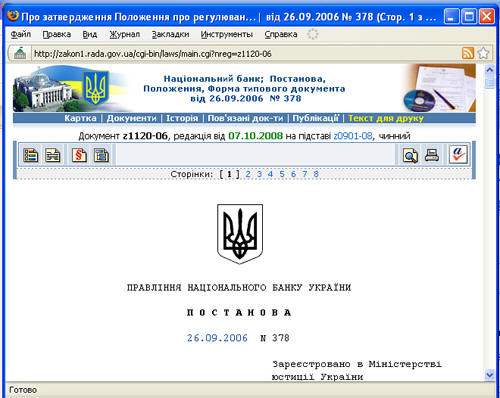Switch to the Історія tab
The image size is (500, 398).
tap(182, 118)
